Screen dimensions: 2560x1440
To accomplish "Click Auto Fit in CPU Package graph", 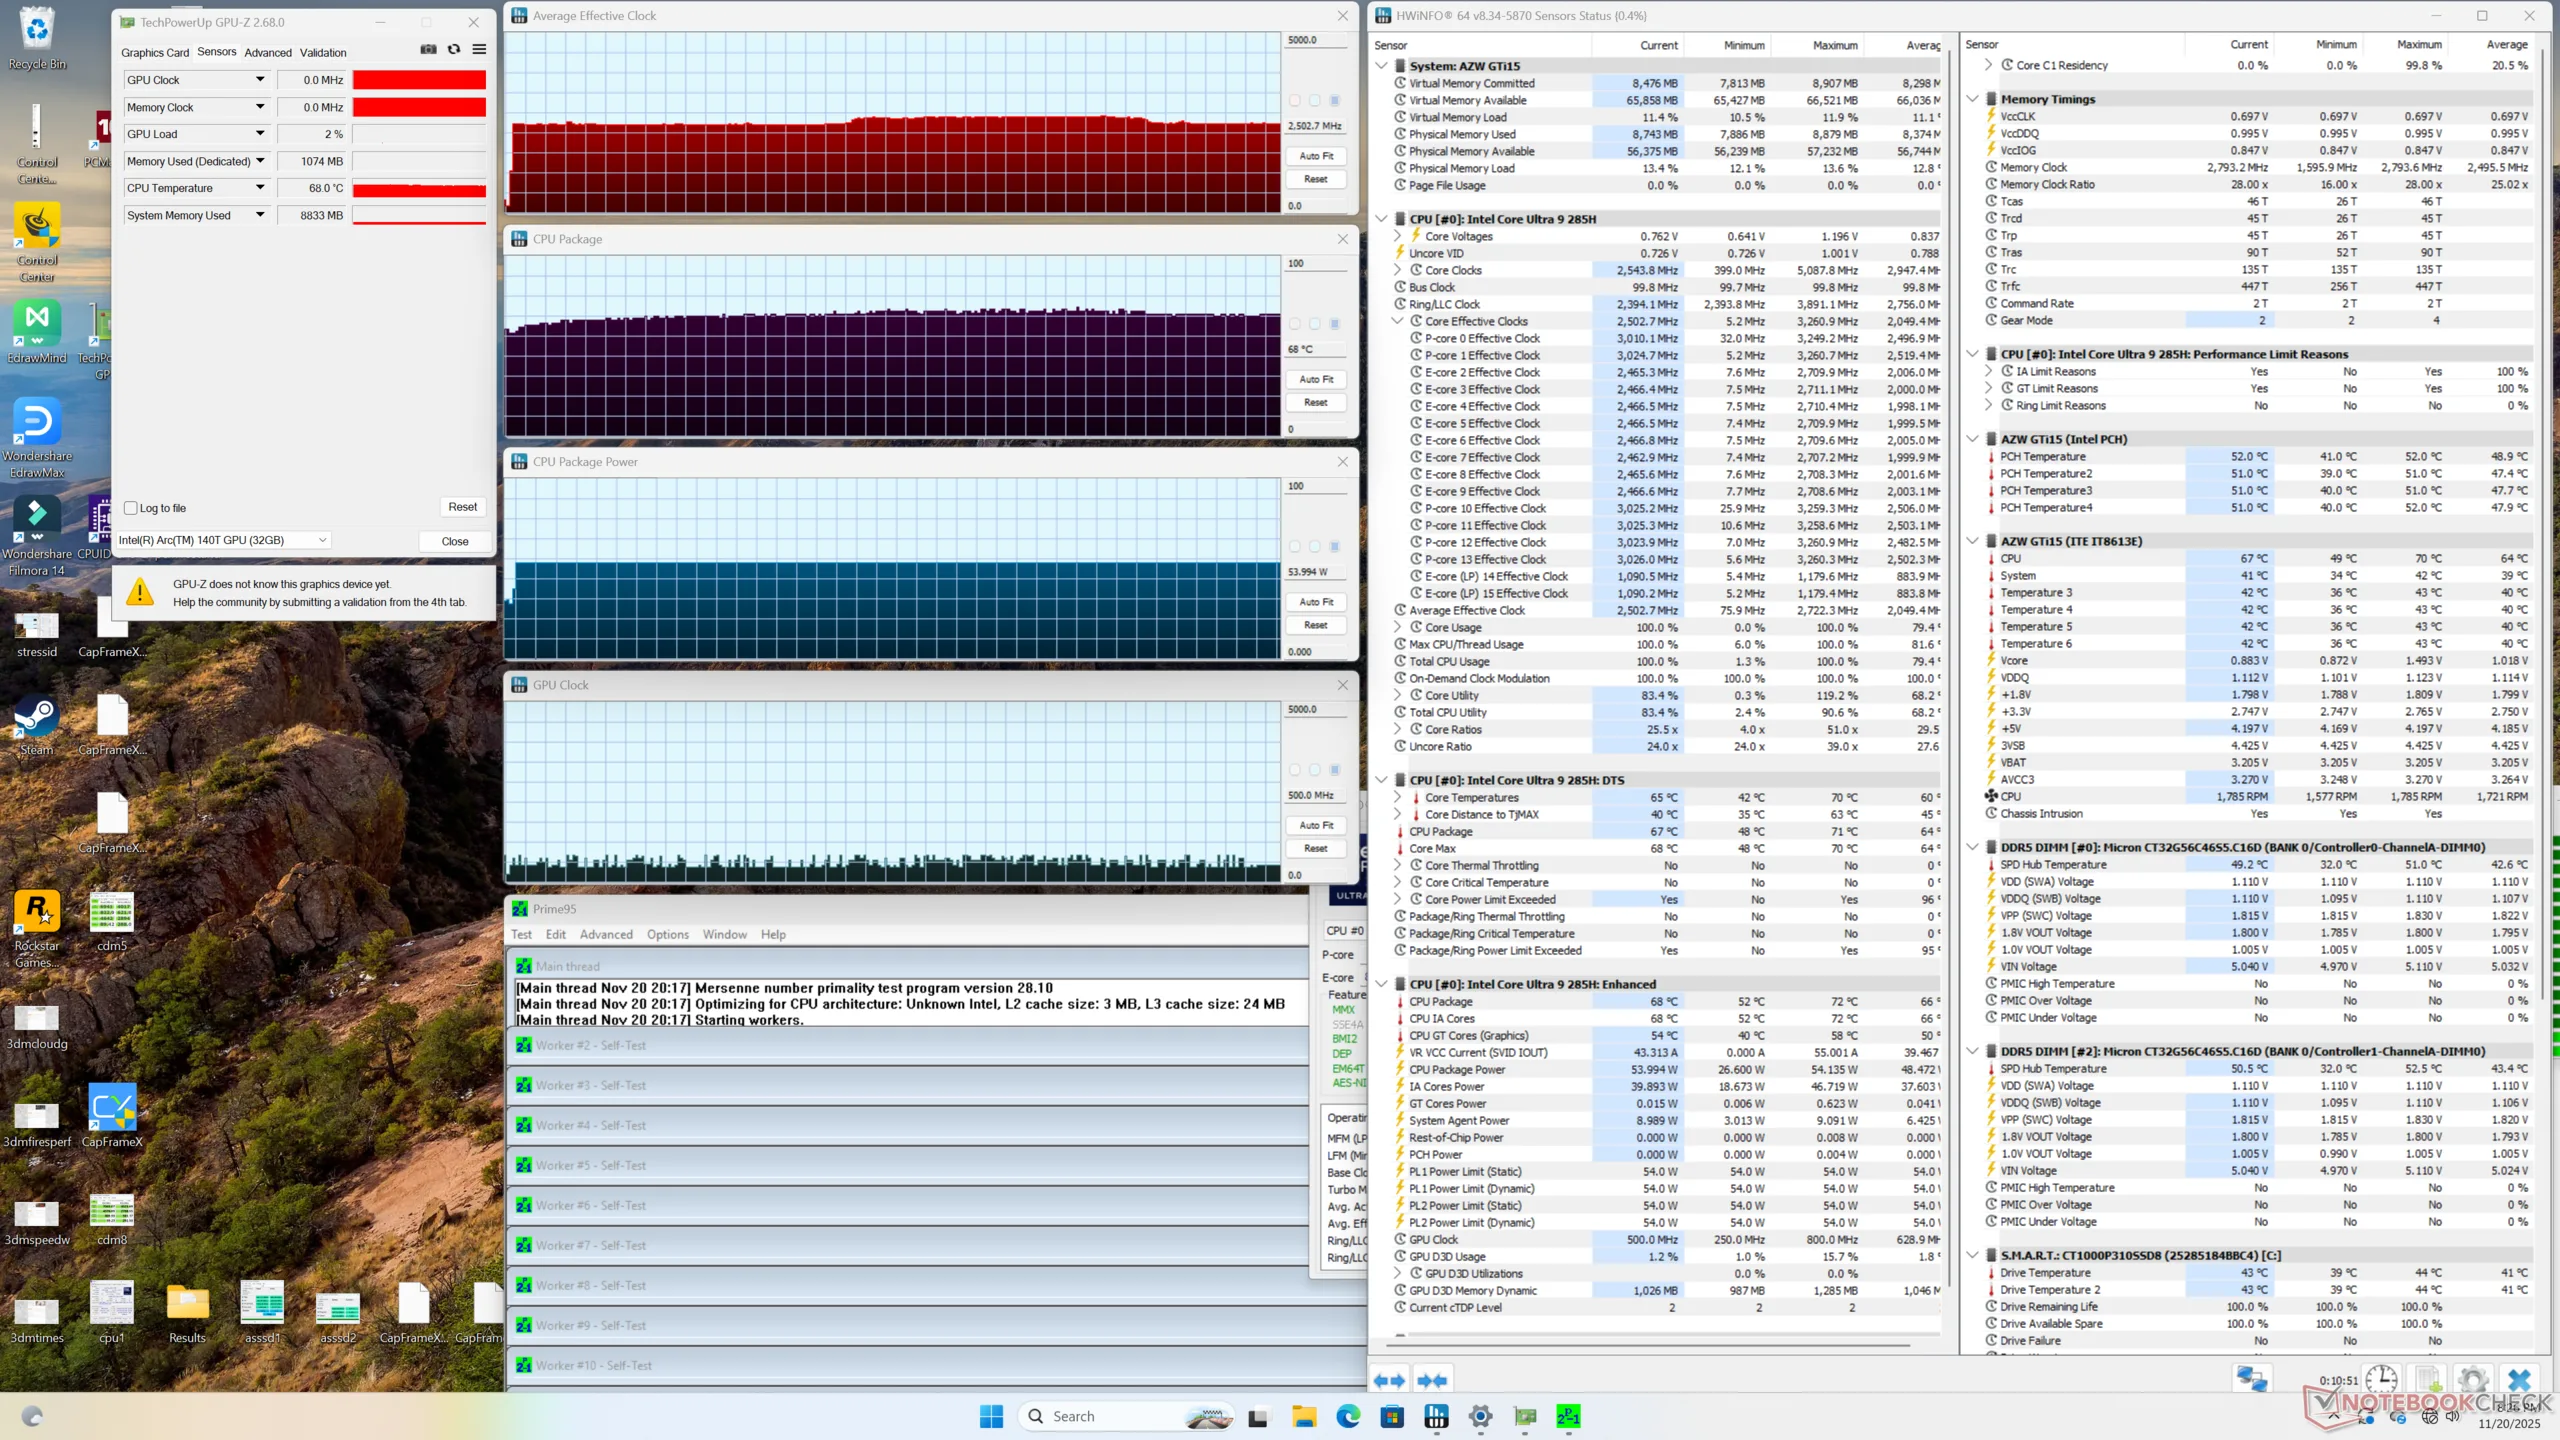I will [1316, 379].
